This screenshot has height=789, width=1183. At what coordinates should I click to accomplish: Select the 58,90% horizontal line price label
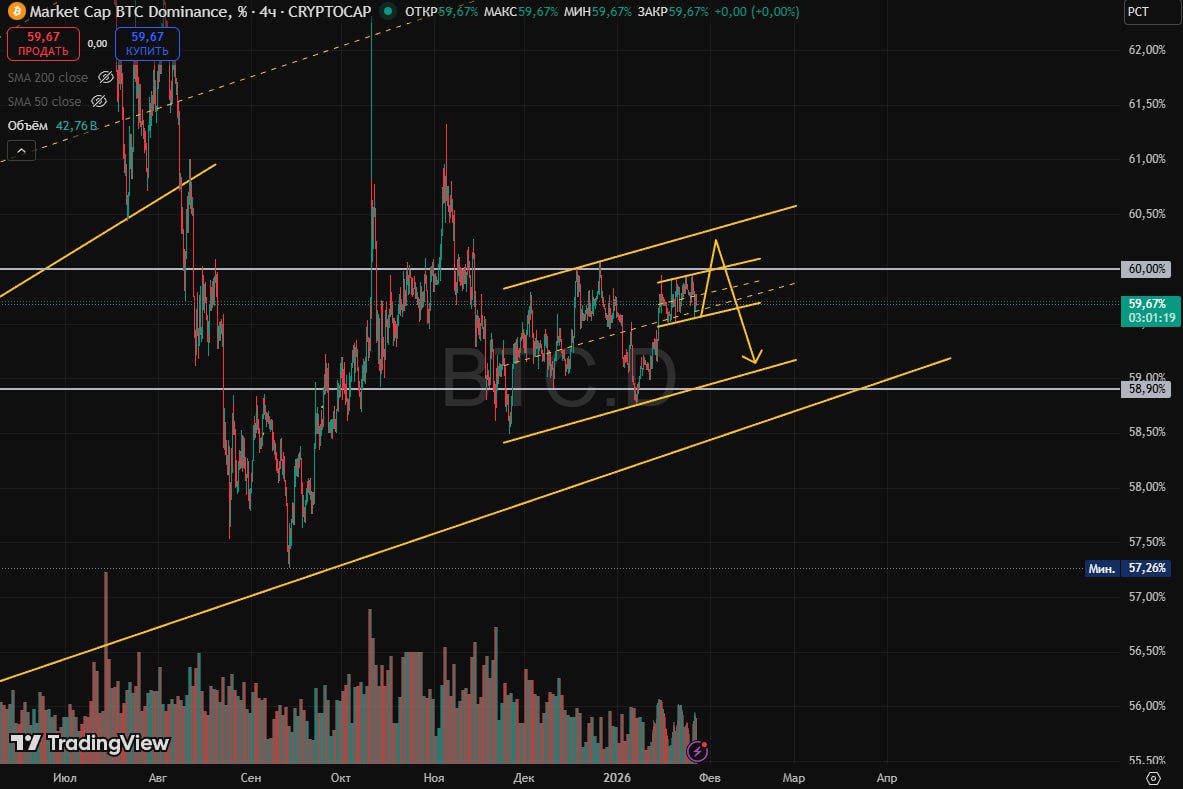click(x=1147, y=389)
